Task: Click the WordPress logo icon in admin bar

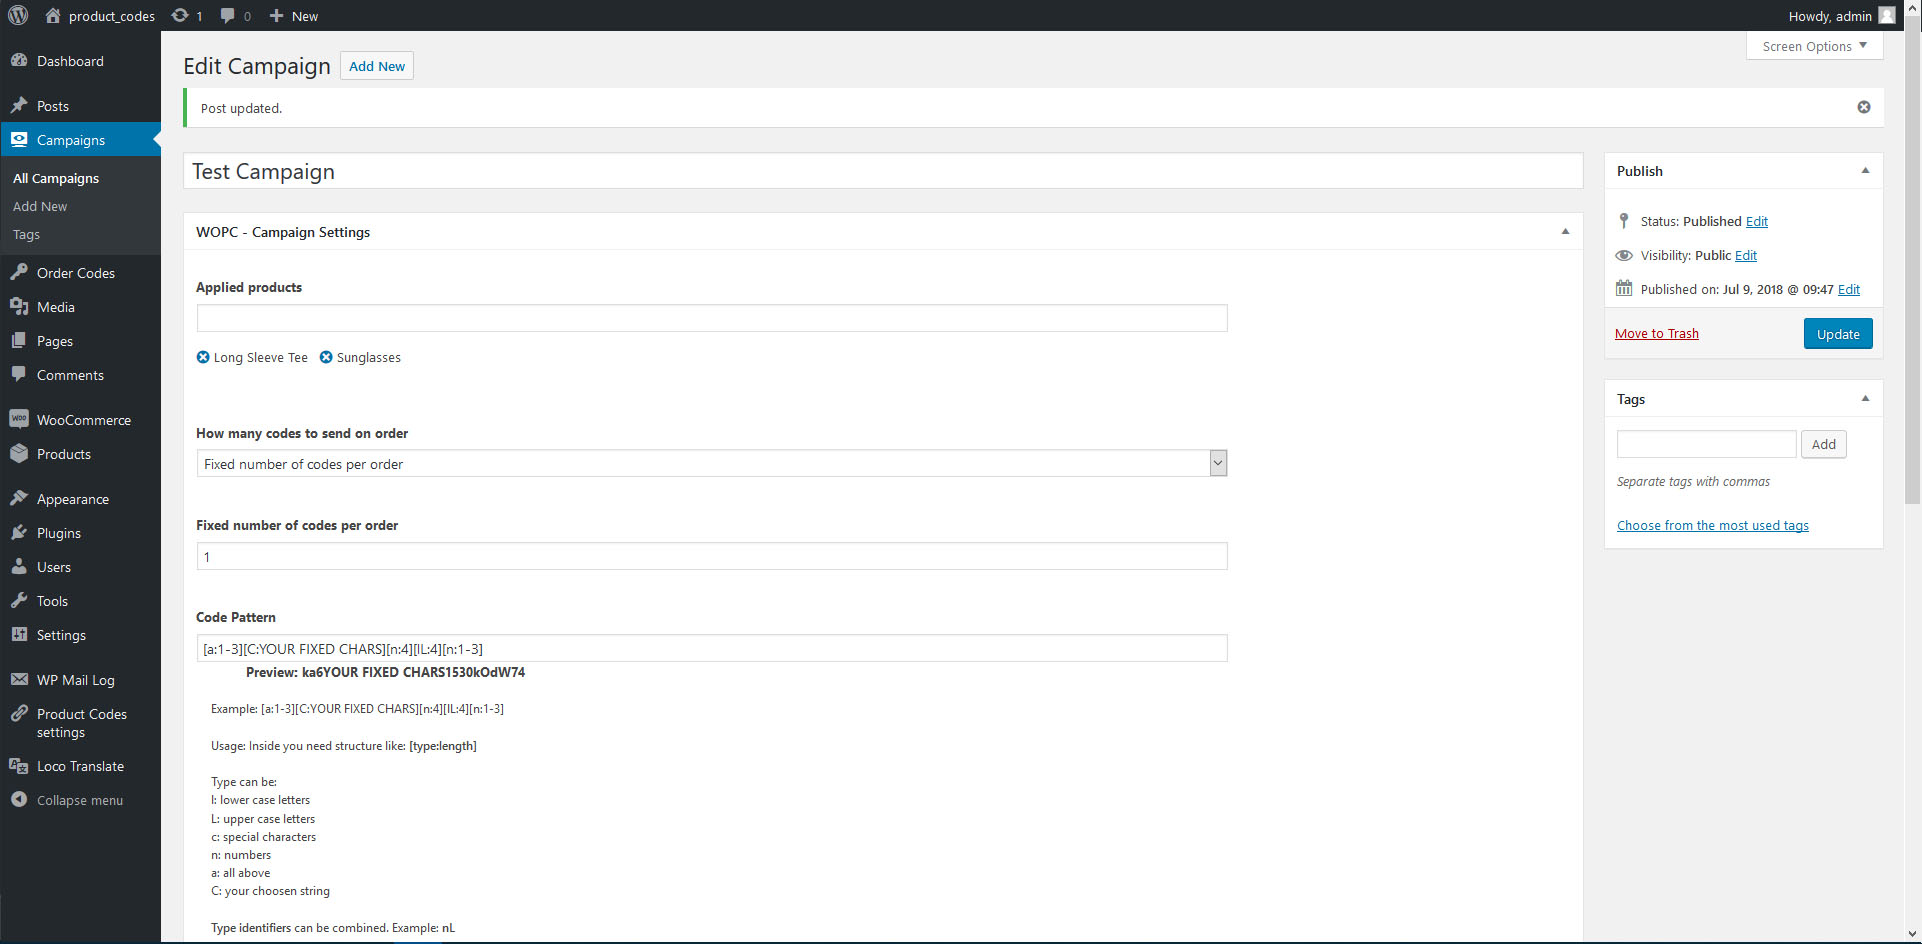Action: pyautogui.click(x=18, y=15)
